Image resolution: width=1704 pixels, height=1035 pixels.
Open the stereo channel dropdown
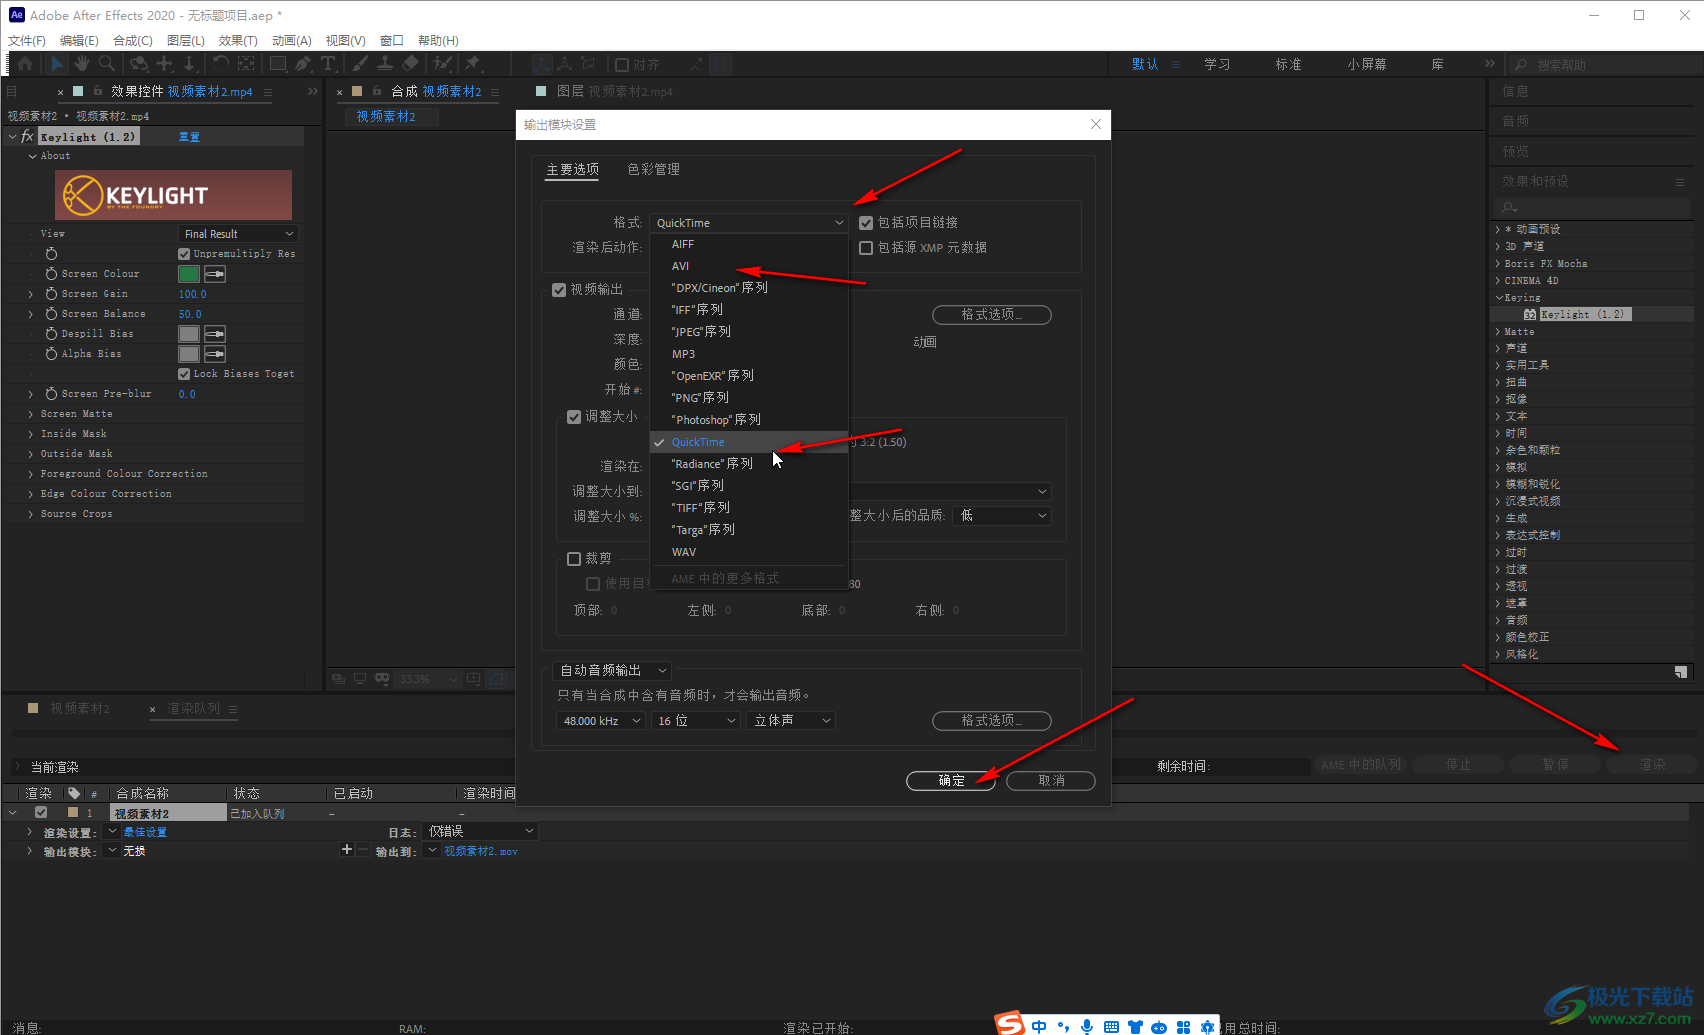791,721
